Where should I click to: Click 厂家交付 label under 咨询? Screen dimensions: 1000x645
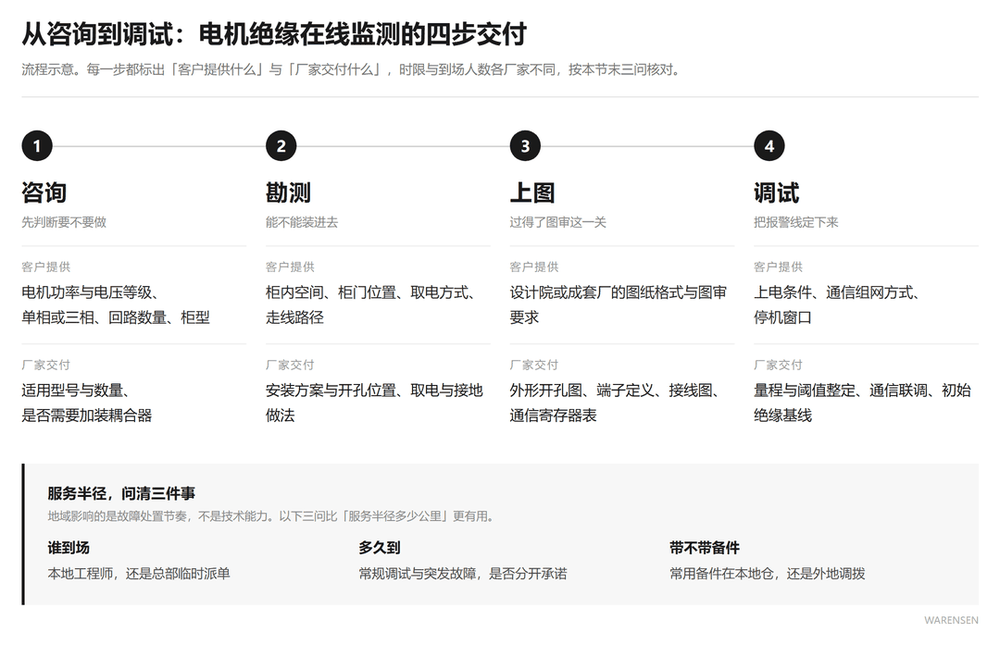click(46, 365)
